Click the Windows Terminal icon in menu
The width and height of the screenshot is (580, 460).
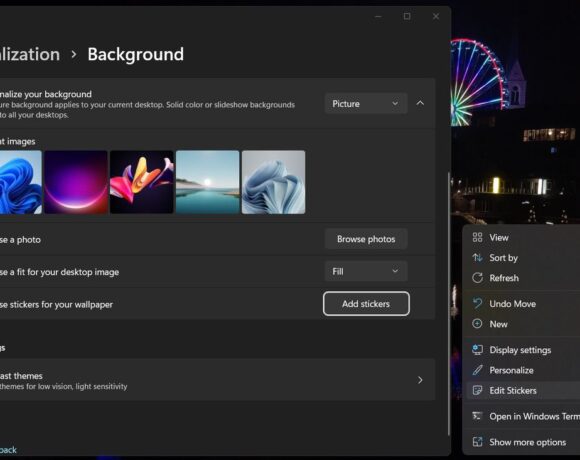pyautogui.click(x=477, y=416)
